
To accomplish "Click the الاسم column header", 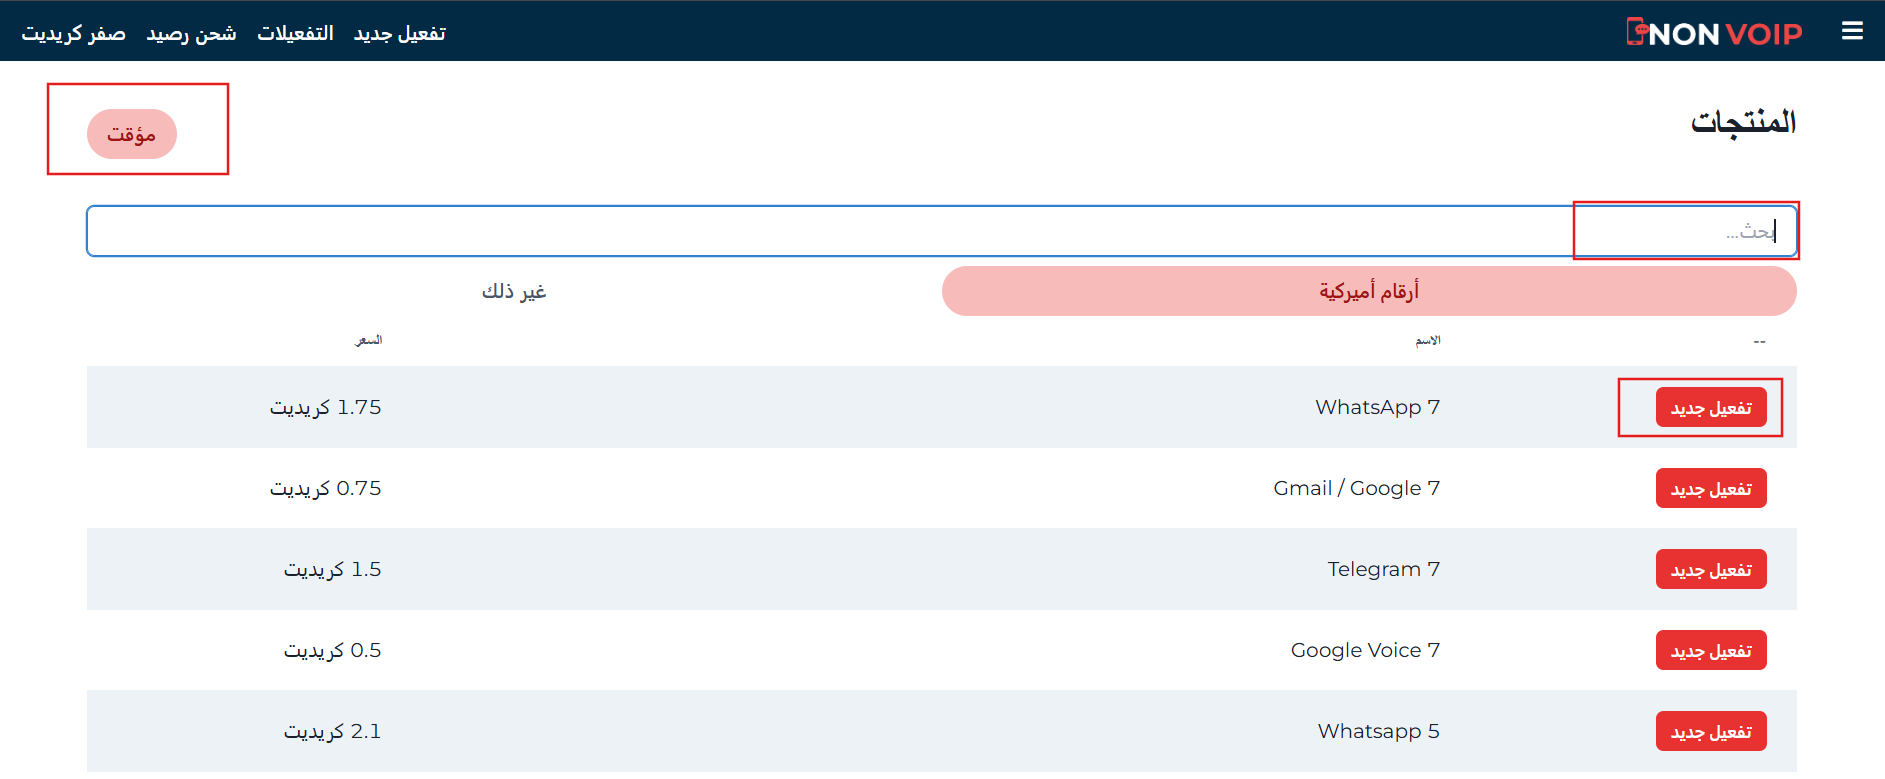I will [x=1428, y=341].
